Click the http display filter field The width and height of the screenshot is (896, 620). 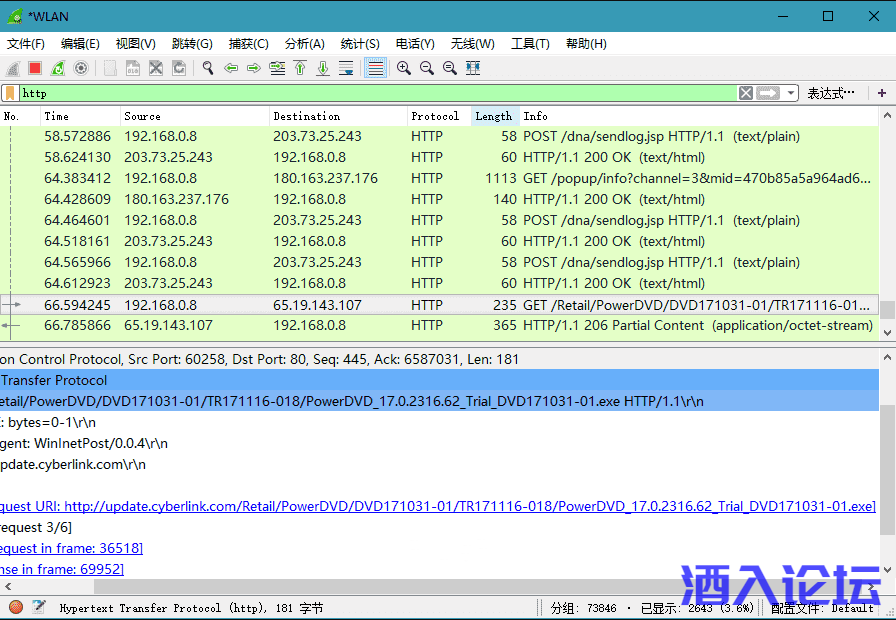(380, 93)
